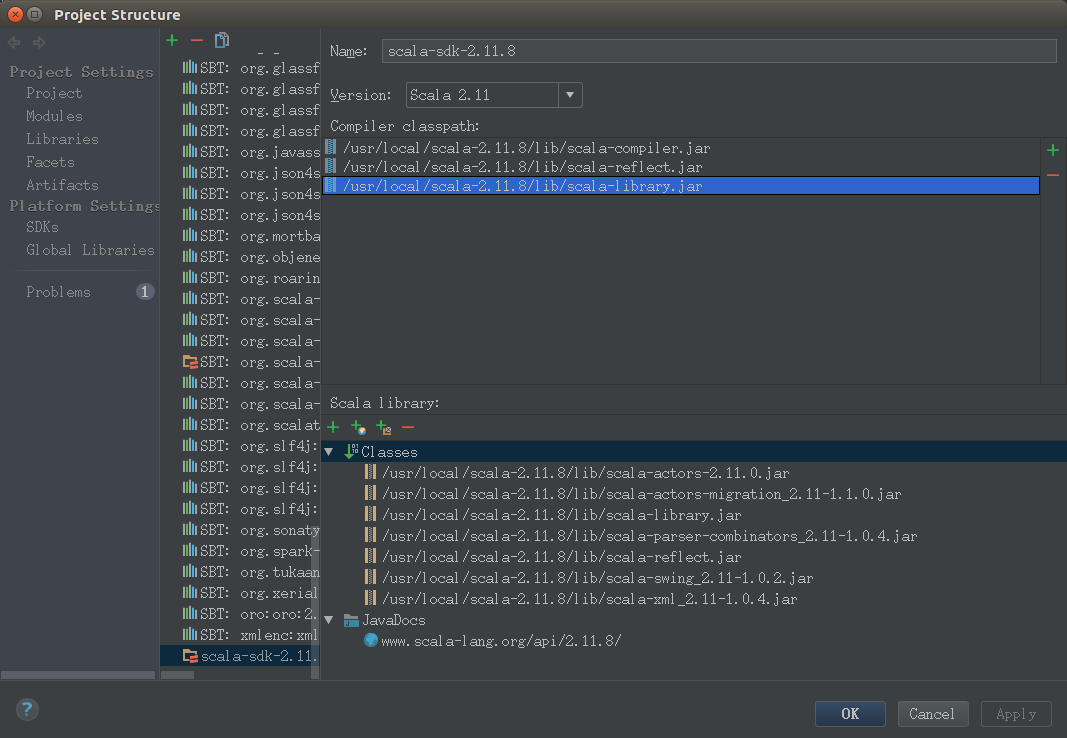Navigate back with left arrow
This screenshot has height=738, width=1067.
coord(14,43)
